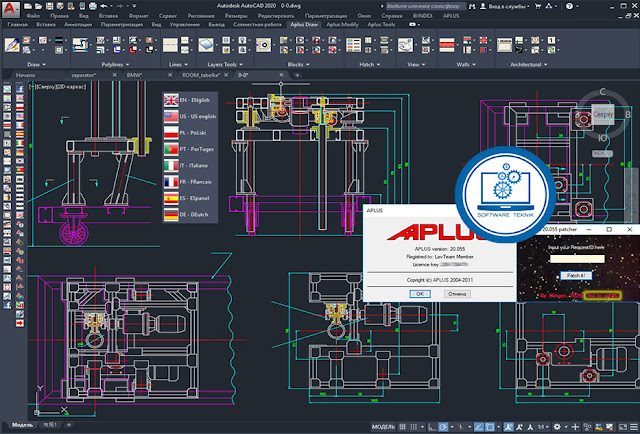Viewport: 640px width, 434px height.
Task: Toggle grid display in the status bar
Action: pos(402,427)
